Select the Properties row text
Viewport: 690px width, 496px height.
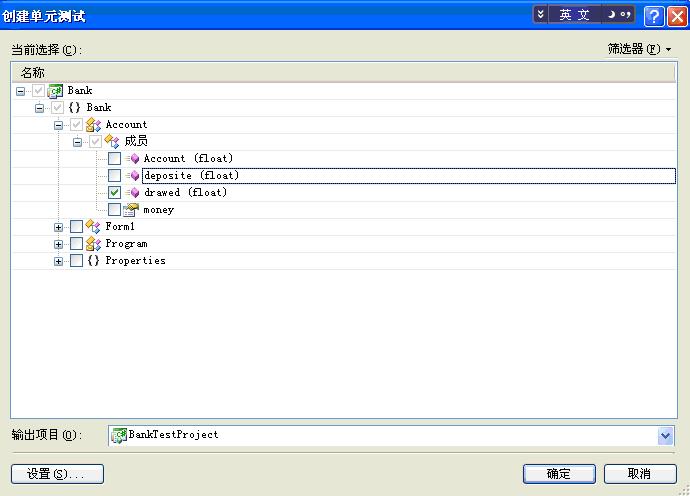pos(136,261)
